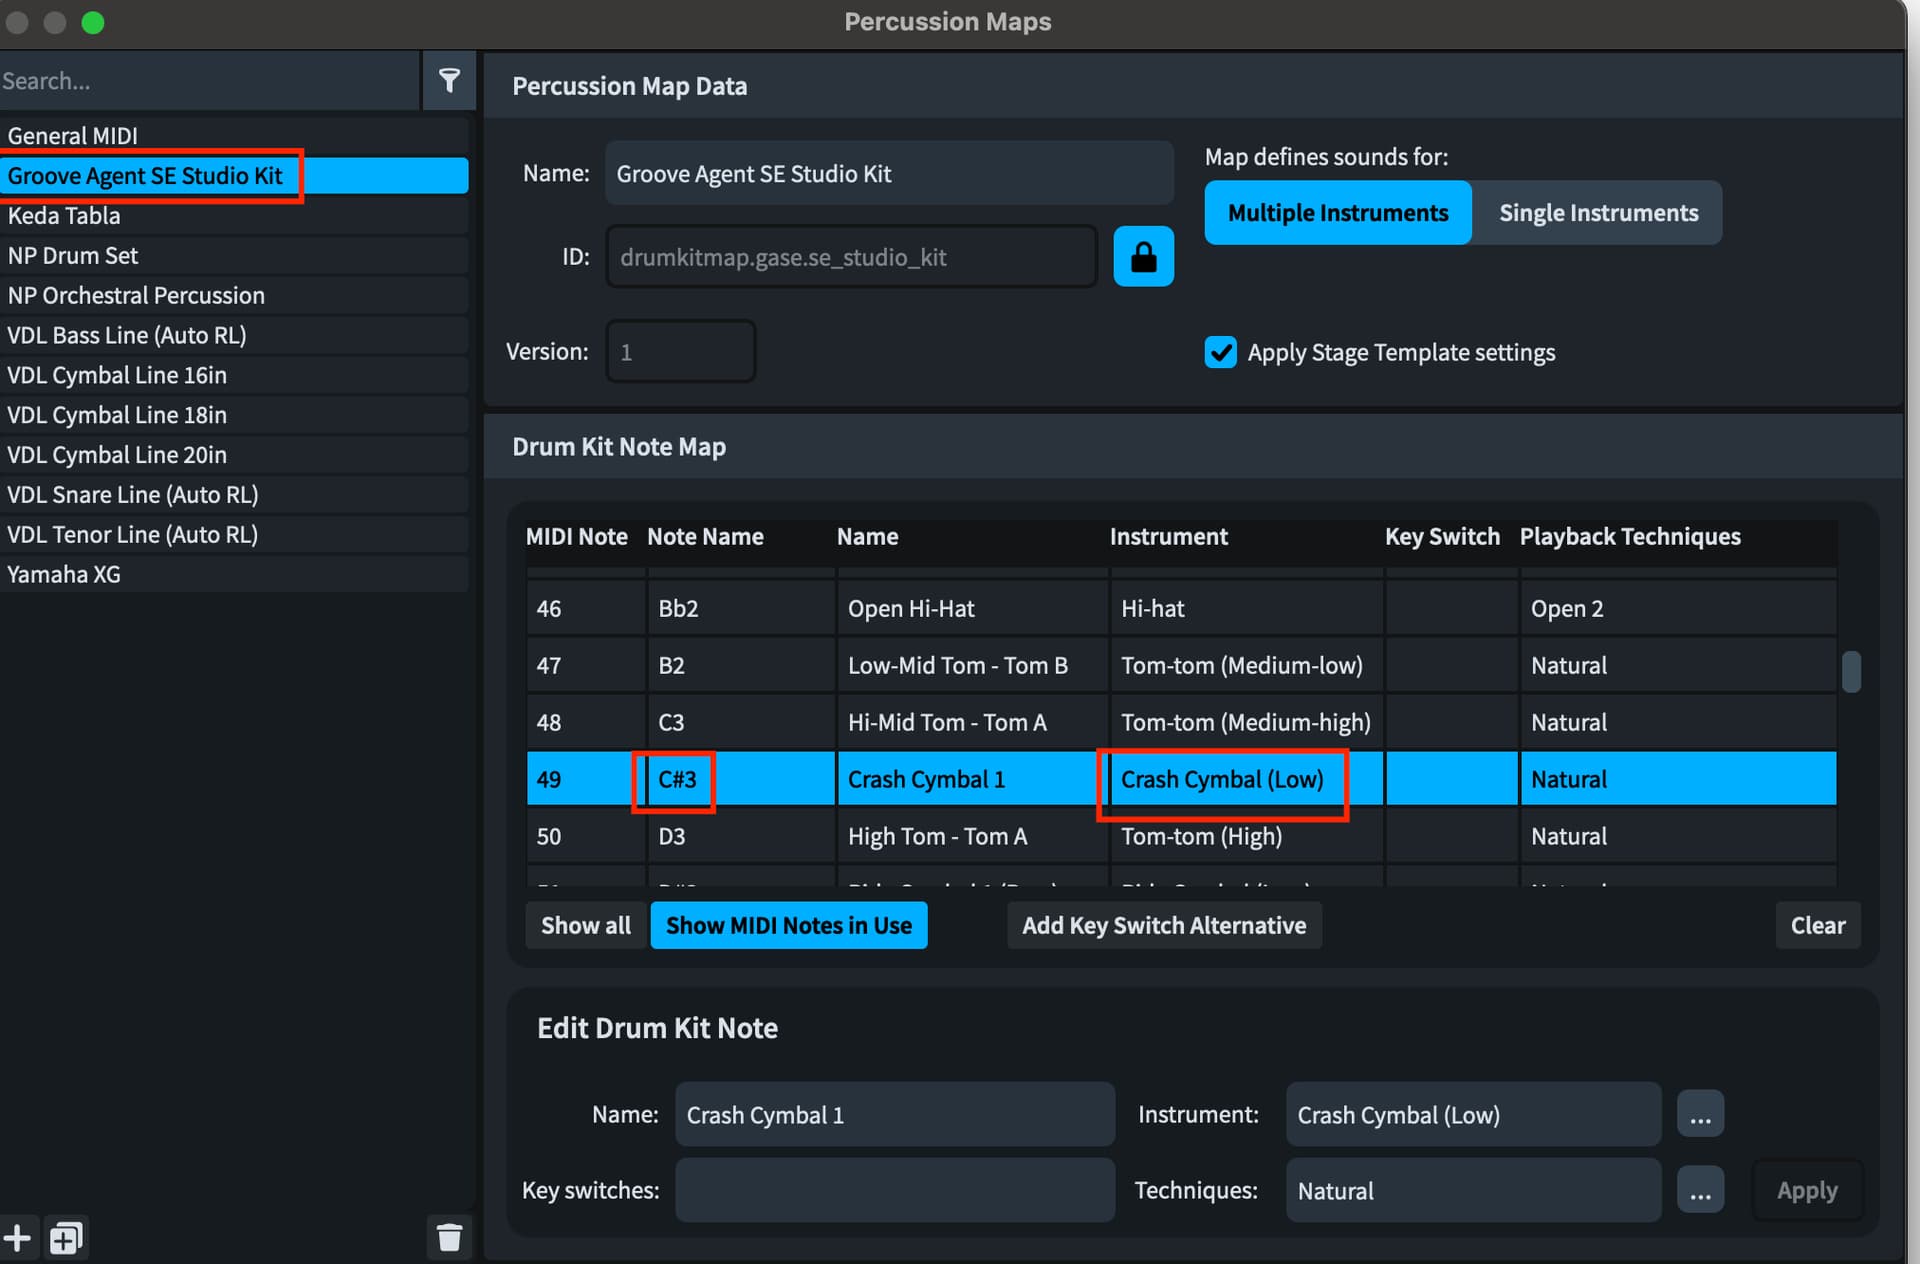Switch to the Single Instruments option
Image resolution: width=1920 pixels, height=1264 pixels.
click(x=1597, y=213)
